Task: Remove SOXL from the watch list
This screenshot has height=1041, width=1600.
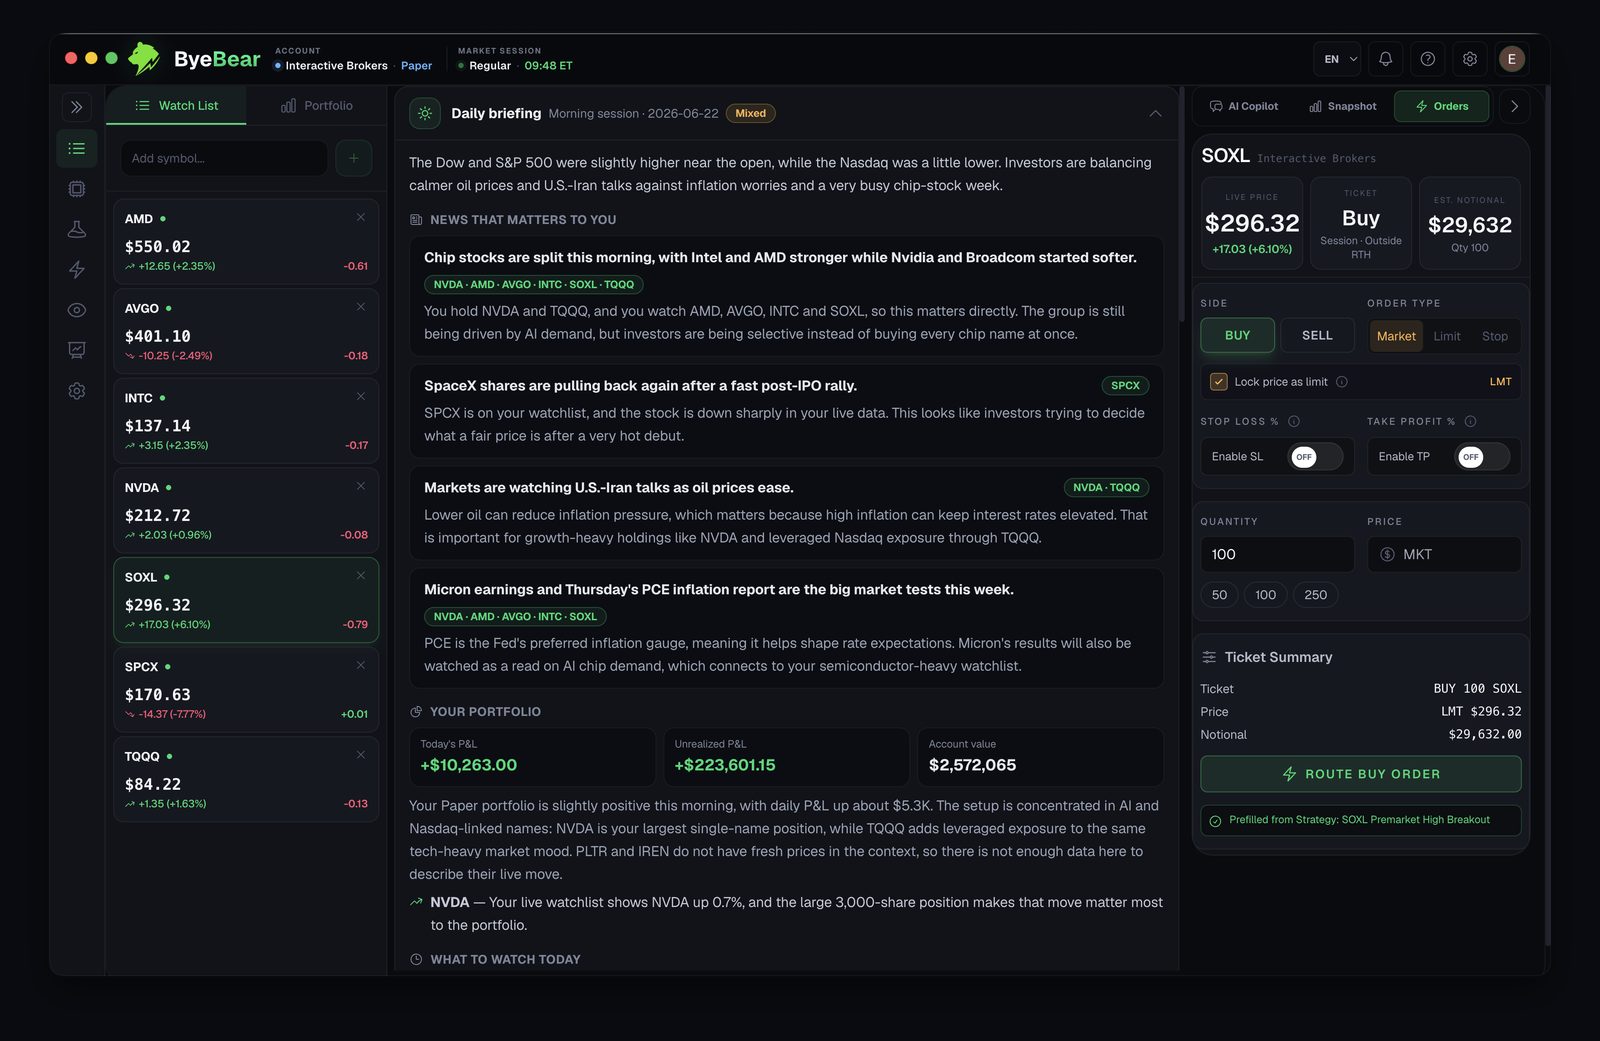Action: [x=361, y=576]
